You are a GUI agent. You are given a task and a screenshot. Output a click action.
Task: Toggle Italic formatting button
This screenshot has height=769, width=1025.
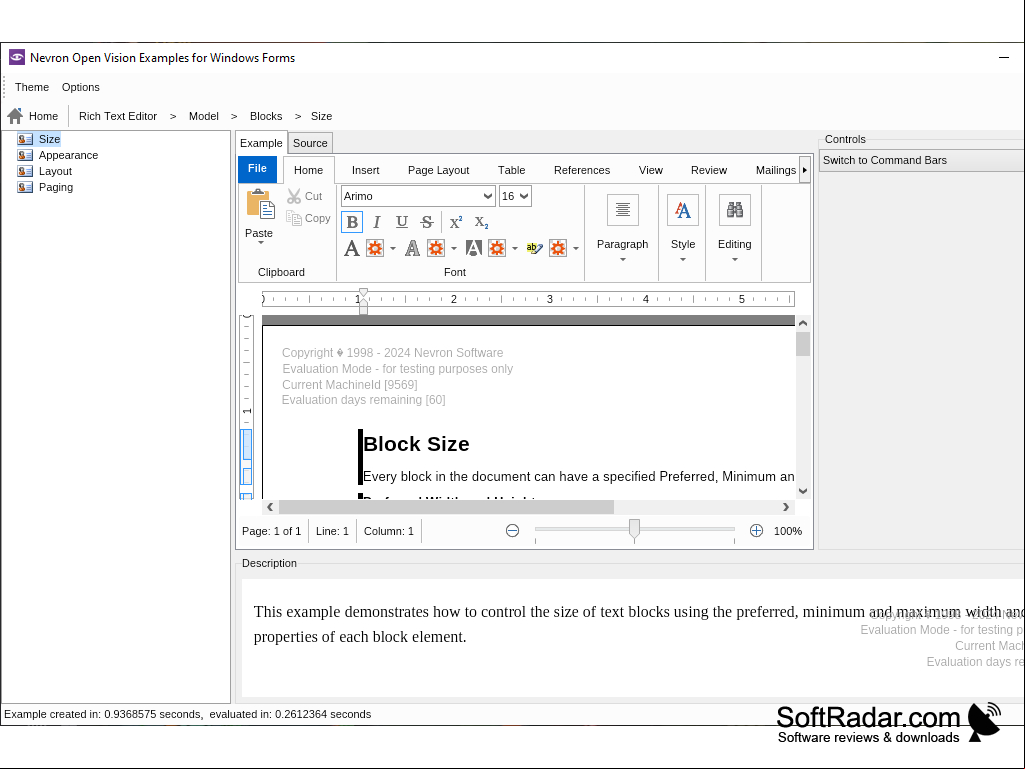377,222
